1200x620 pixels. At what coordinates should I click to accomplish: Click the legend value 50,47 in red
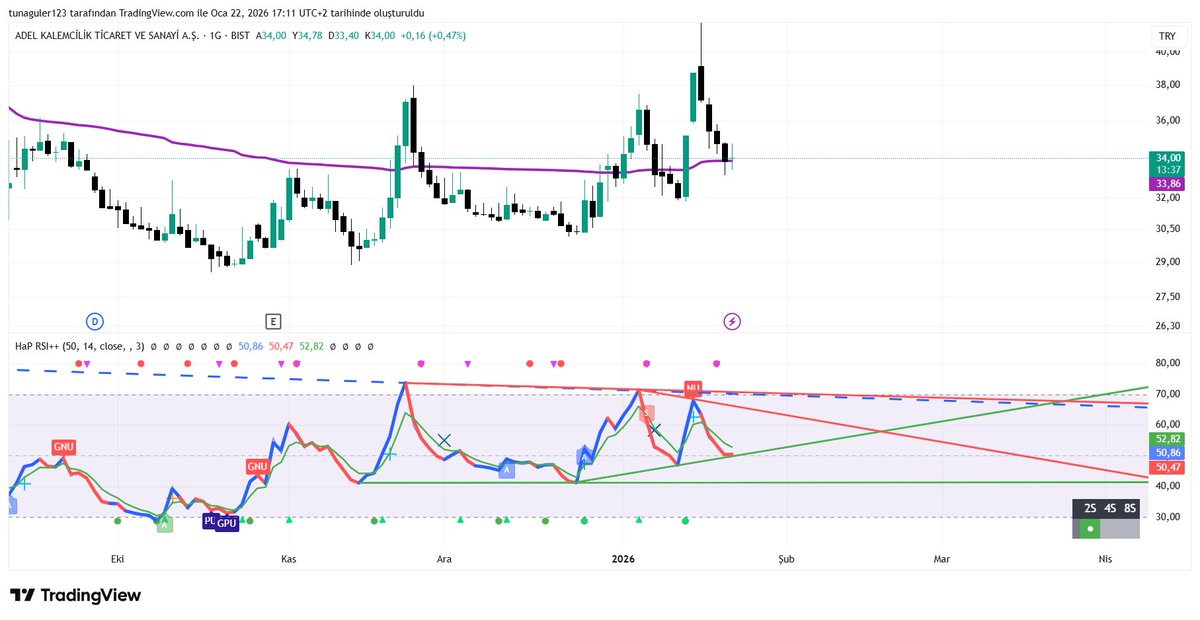coord(281,346)
